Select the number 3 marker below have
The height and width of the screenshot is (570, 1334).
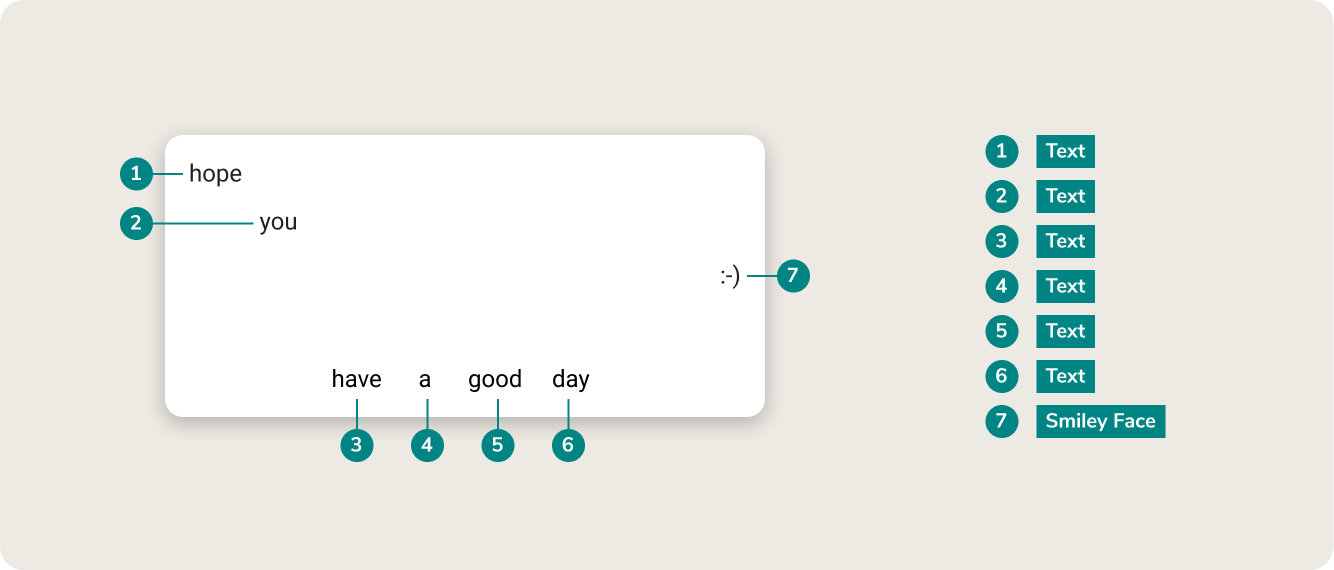coord(357,445)
